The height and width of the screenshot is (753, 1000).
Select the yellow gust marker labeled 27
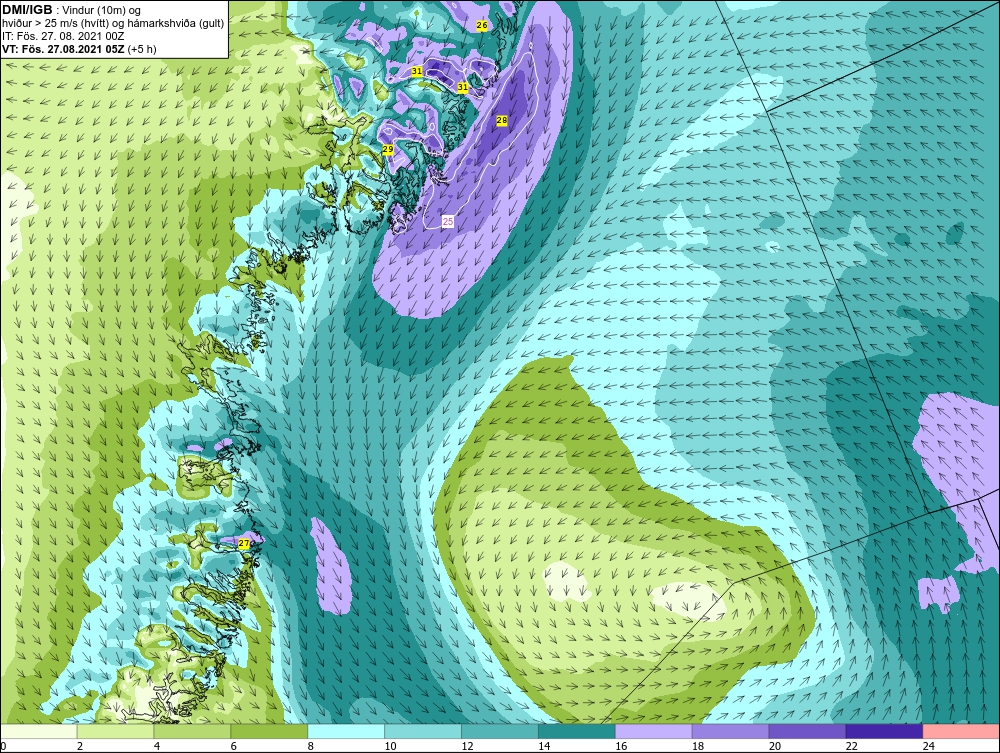tap(244, 543)
